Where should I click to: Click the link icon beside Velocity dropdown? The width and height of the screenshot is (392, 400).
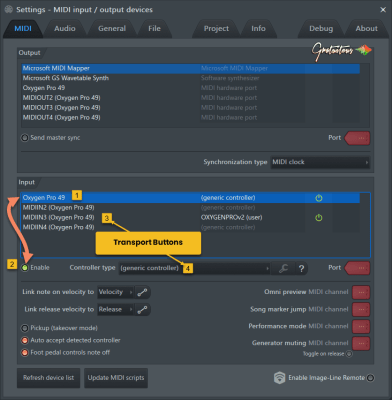142,292
